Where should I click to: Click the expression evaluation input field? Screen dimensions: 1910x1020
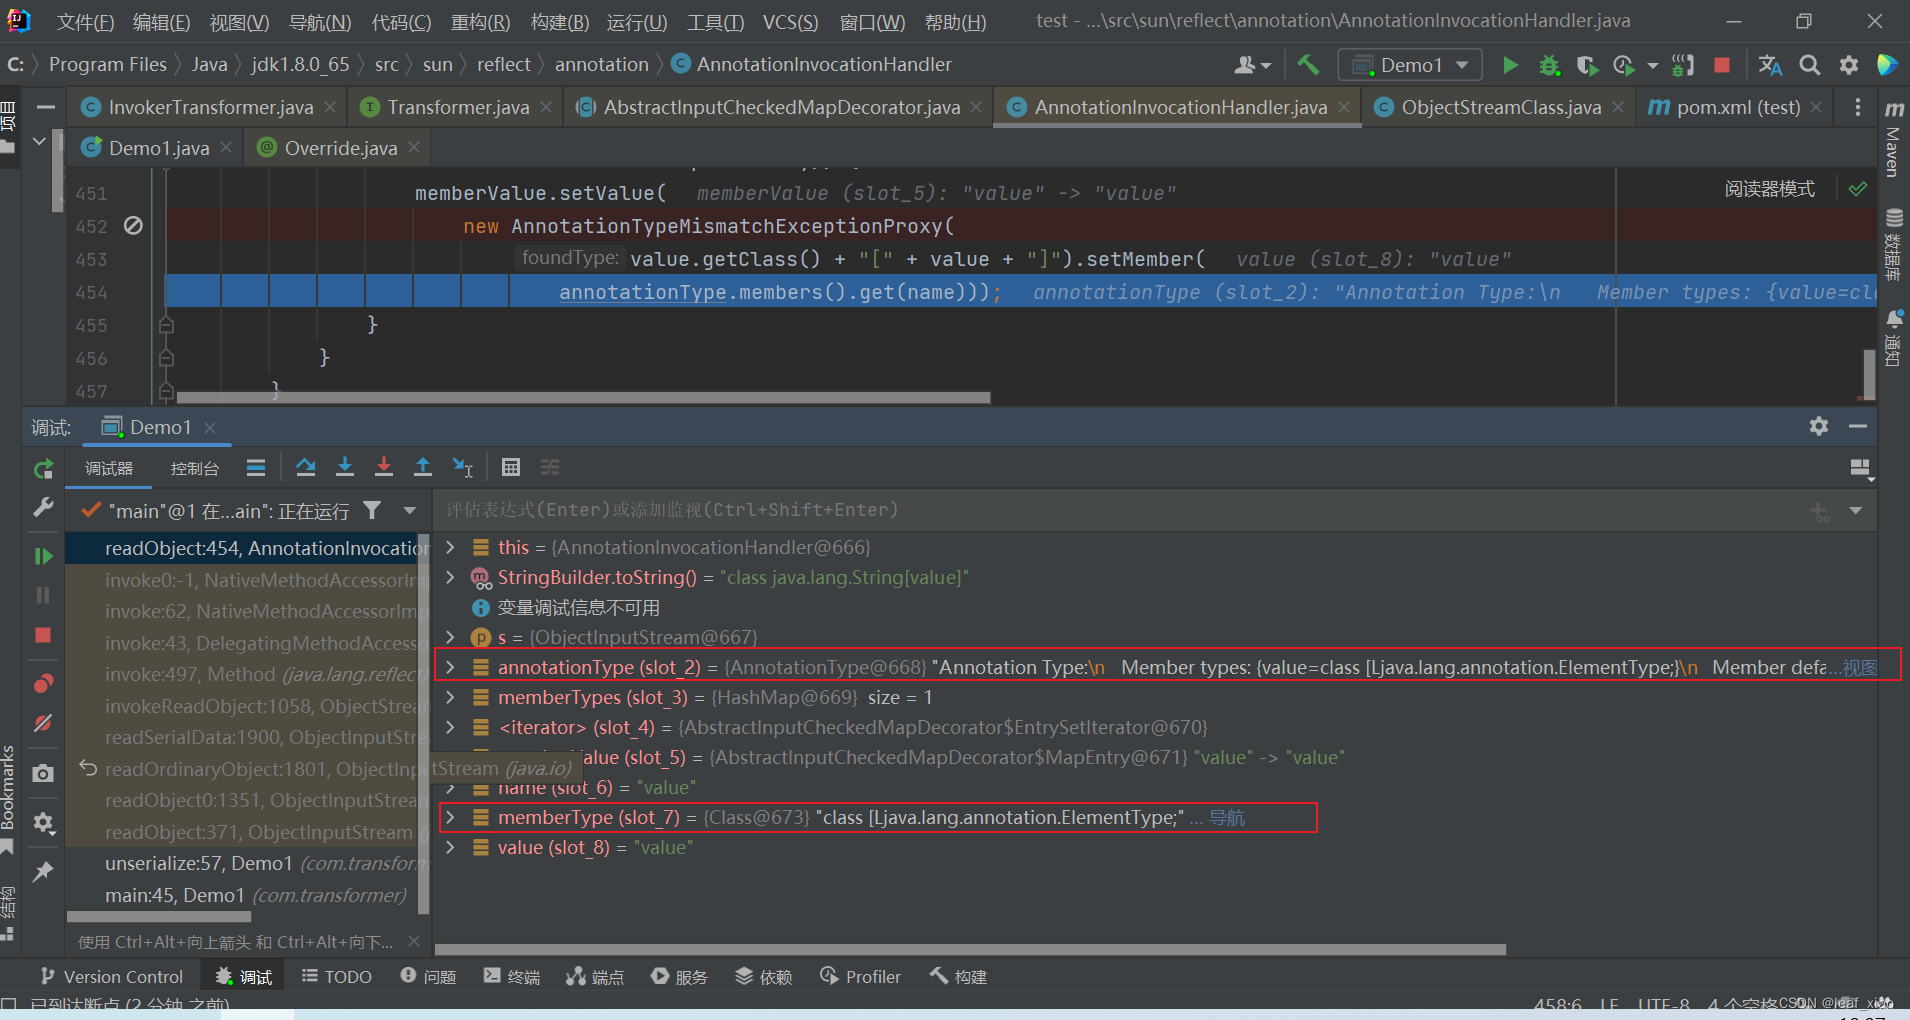coord(1120,510)
